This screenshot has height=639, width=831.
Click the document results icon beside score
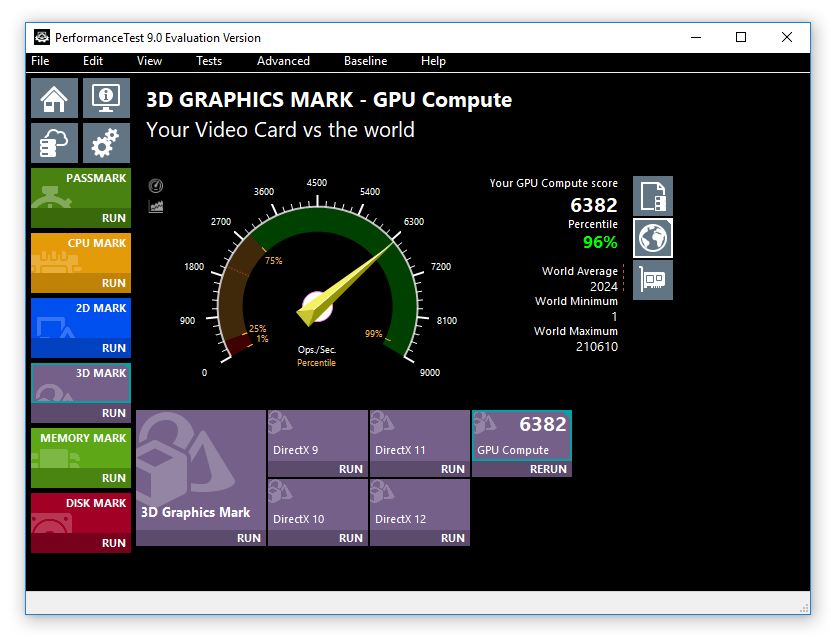coord(653,196)
